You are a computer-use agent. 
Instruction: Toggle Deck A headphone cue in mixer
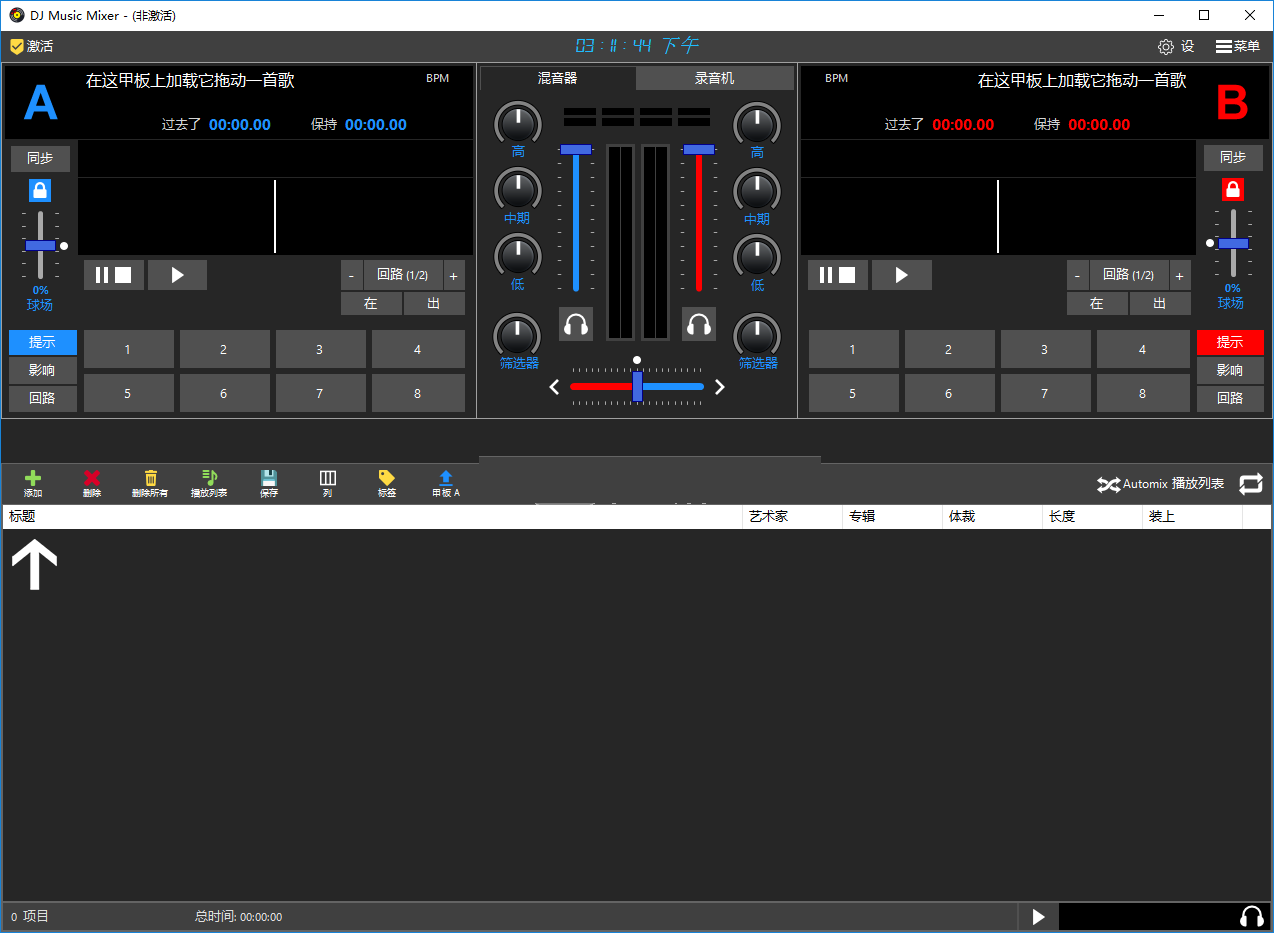[x=576, y=324]
